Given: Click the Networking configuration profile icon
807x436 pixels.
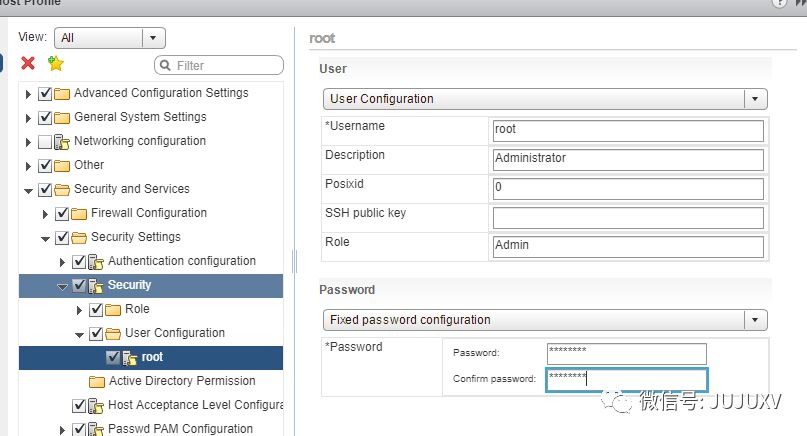Looking at the screenshot, I should [x=62, y=141].
